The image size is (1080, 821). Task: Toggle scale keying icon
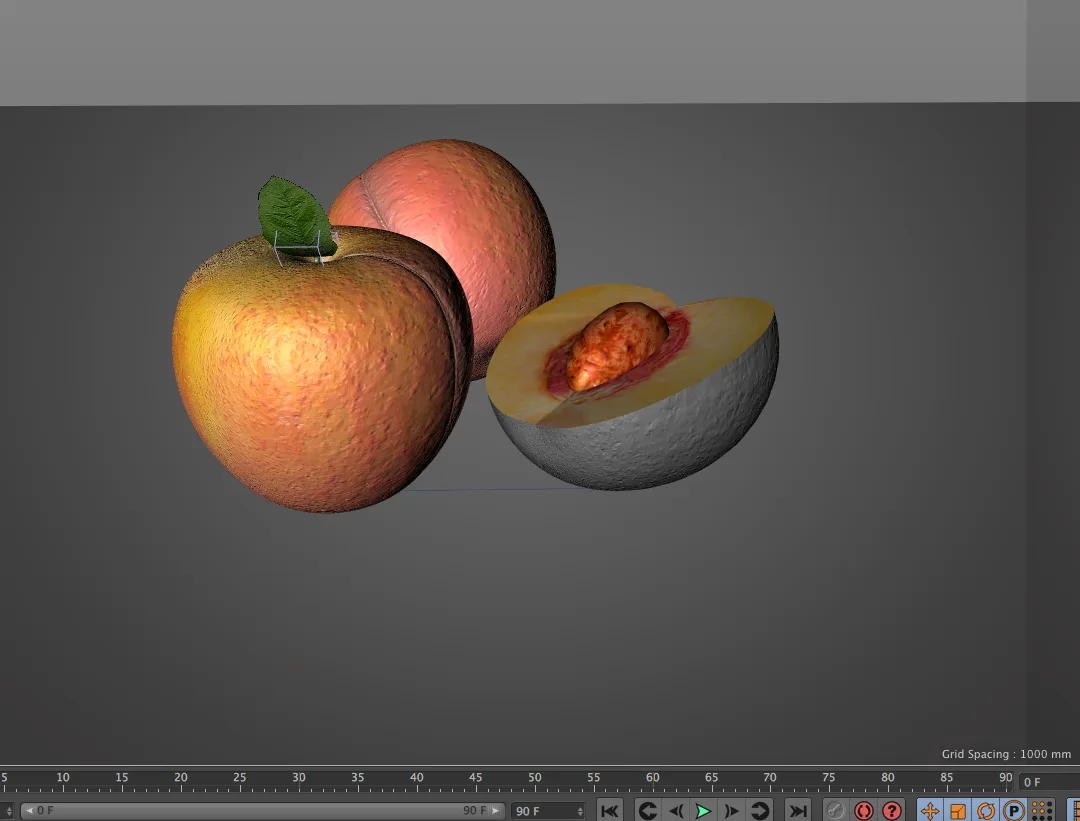957,811
